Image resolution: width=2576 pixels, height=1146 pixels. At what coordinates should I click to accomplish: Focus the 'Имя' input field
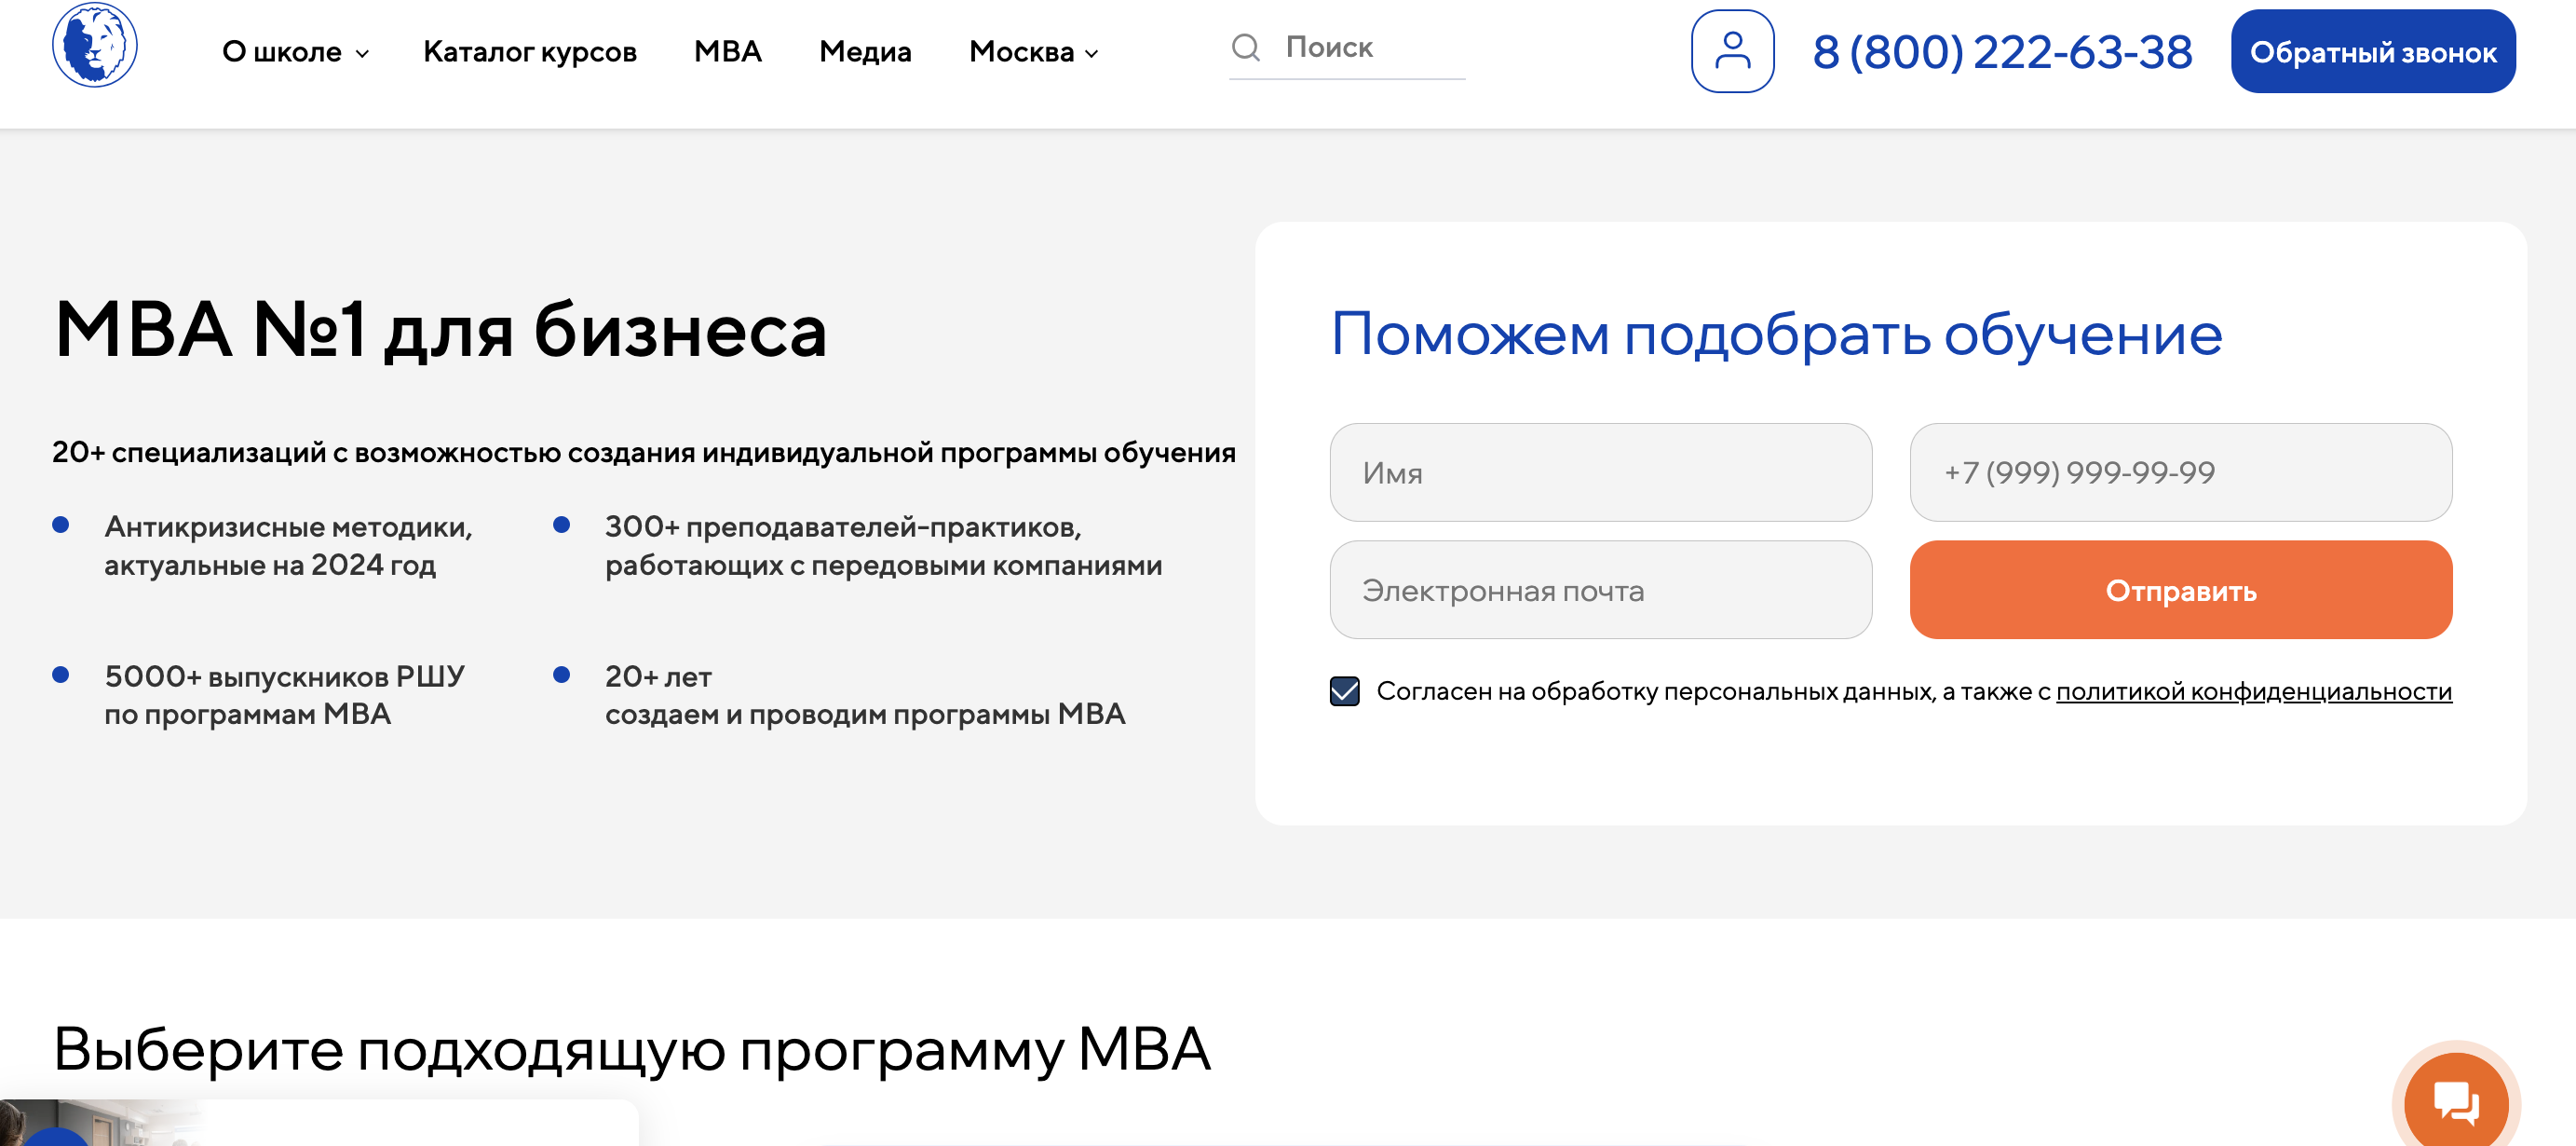pos(1600,472)
